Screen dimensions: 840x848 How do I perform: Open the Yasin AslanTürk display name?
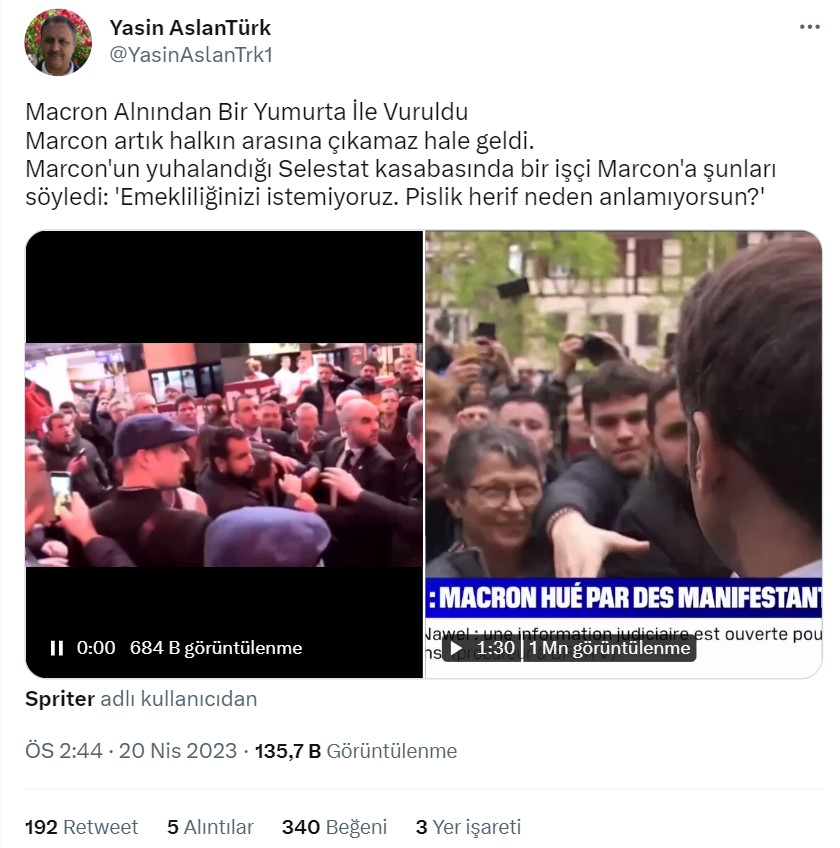coord(190,28)
